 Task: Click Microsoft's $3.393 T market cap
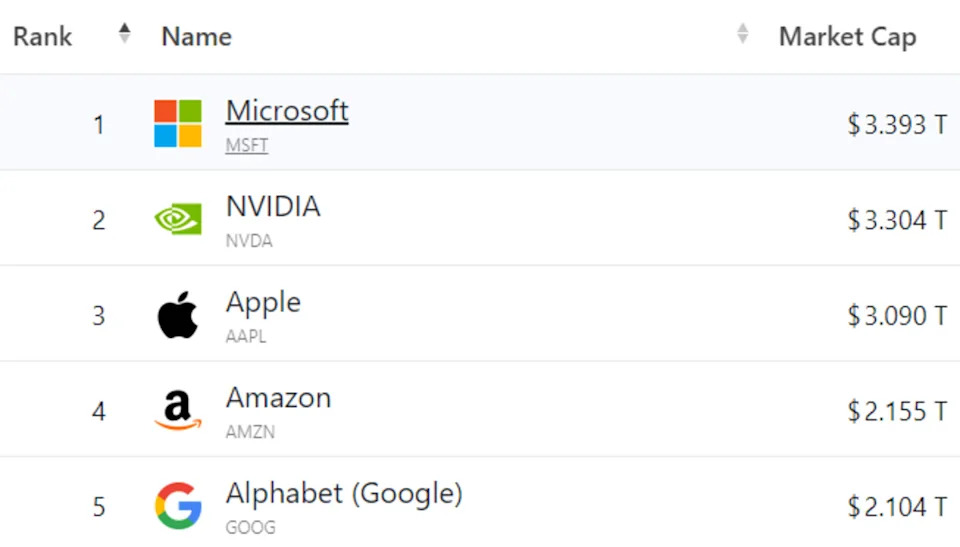pyautogui.click(x=898, y=124)
